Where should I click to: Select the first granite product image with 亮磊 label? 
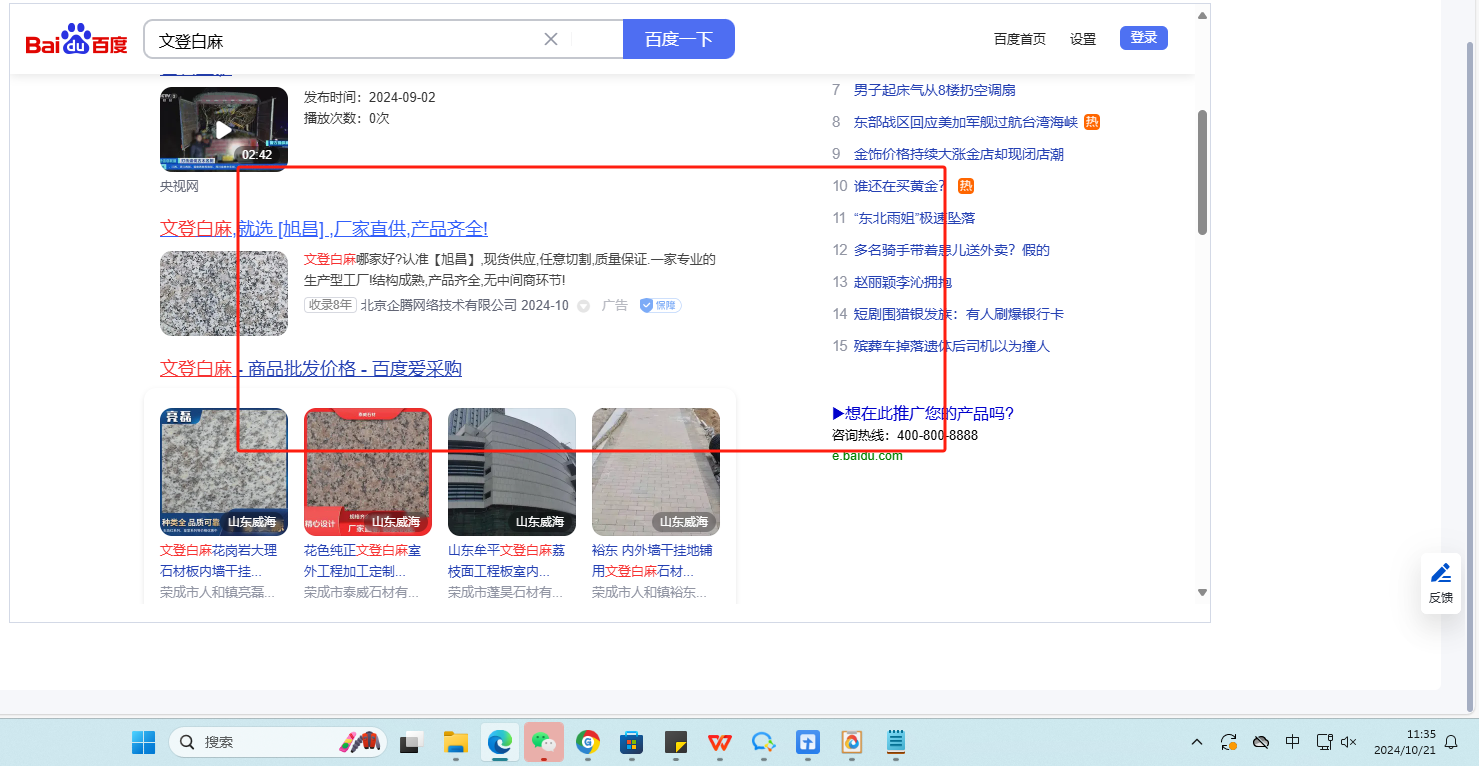point(224,472)
